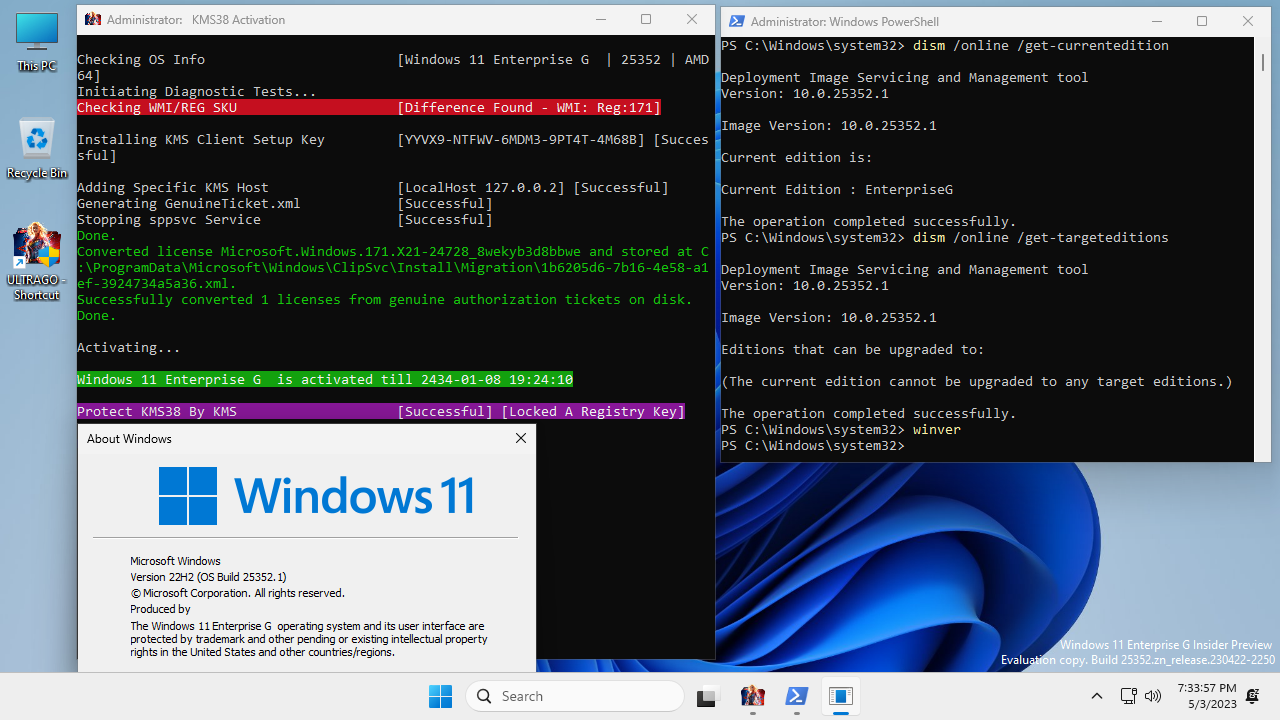Click 'Version 22H2 (OS Build 25352.1)' text
Screen dimensions: 1280x720
tap(208, 577)
